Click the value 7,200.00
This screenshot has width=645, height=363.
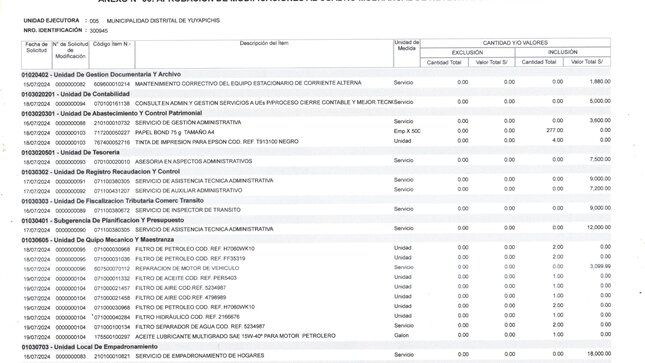tap(600, 188)
